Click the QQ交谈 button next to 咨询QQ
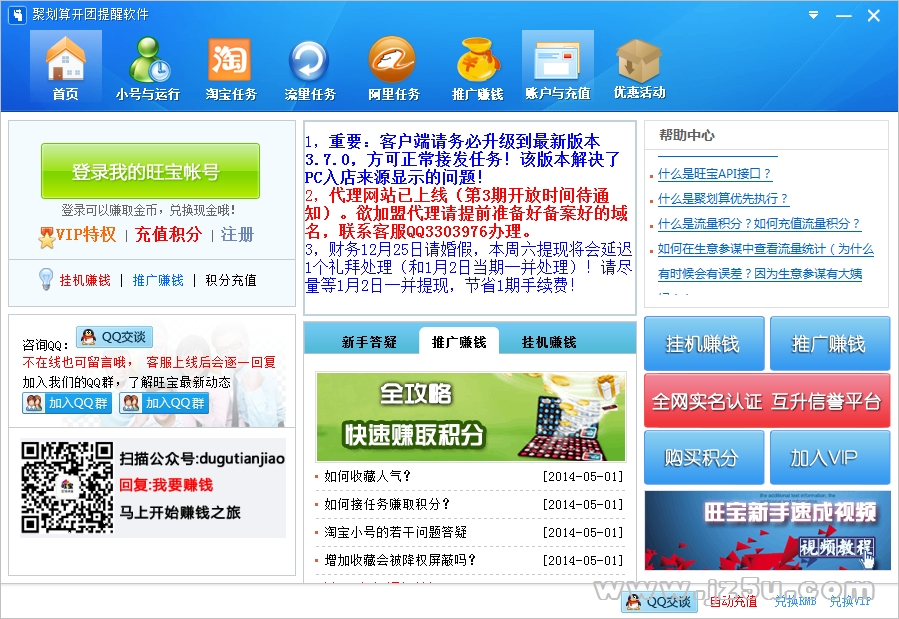899x619 pixels. click(114, 337)
